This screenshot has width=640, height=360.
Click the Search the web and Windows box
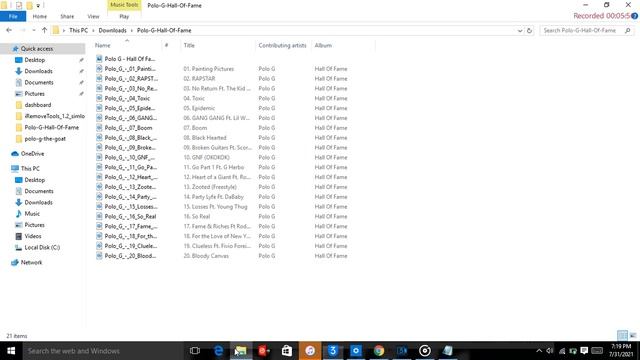pos(102,351)
